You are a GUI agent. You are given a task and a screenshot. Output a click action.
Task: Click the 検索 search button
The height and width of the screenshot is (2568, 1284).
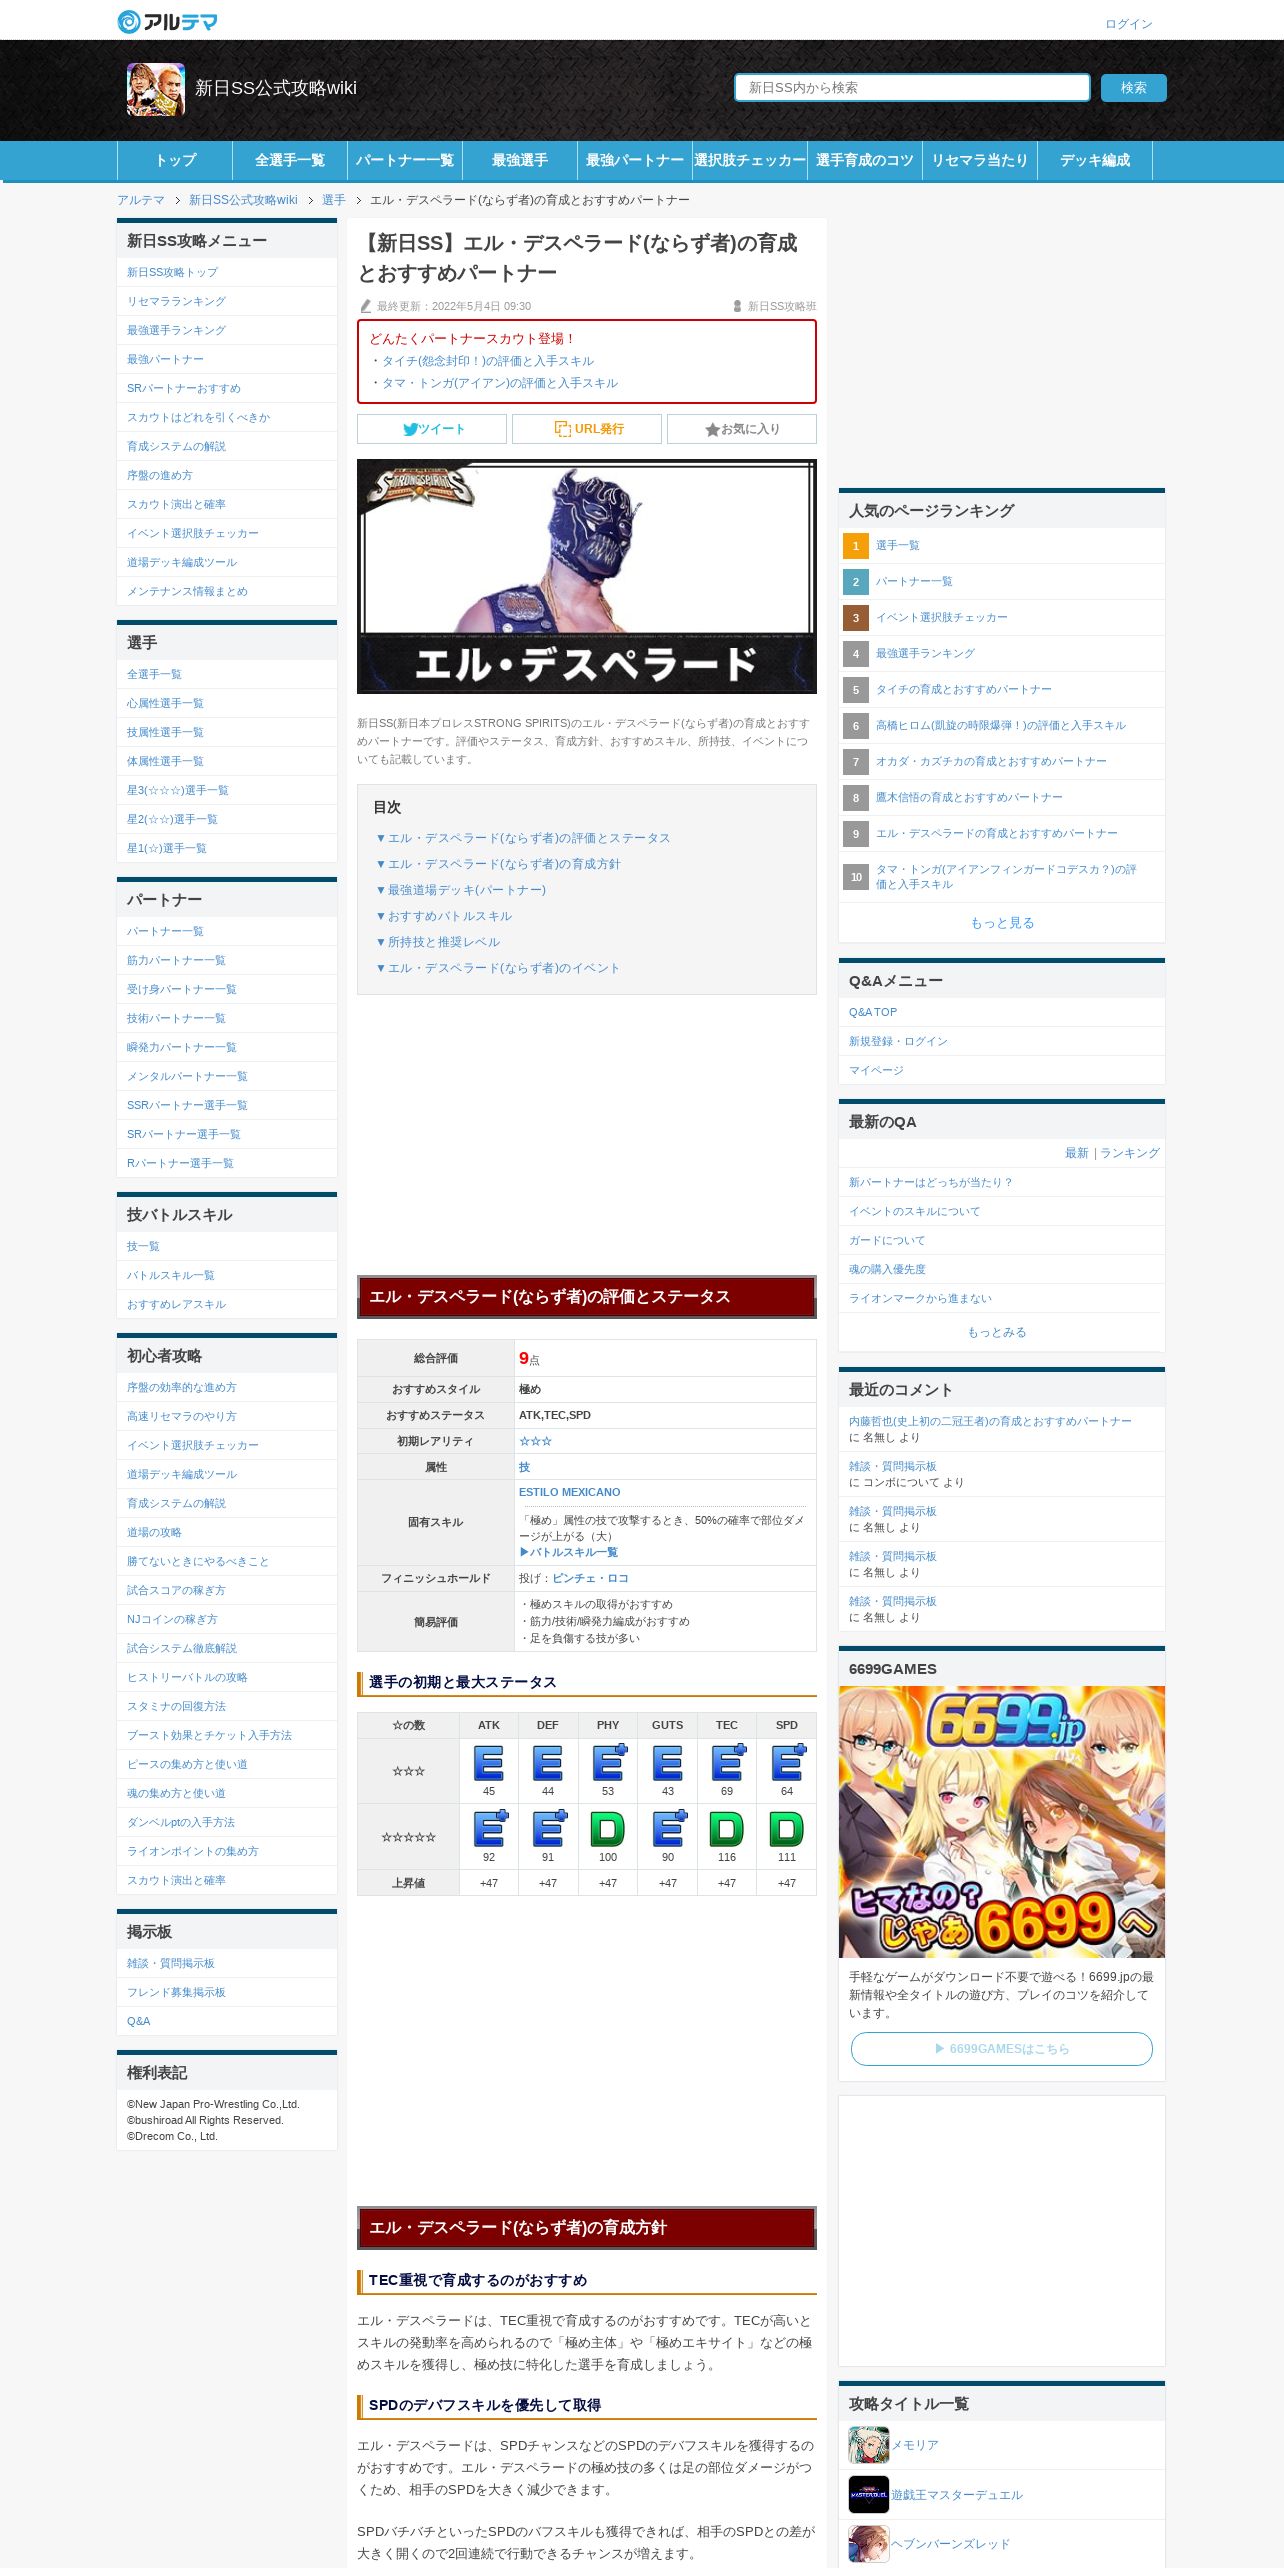[x=1134, y=88]
